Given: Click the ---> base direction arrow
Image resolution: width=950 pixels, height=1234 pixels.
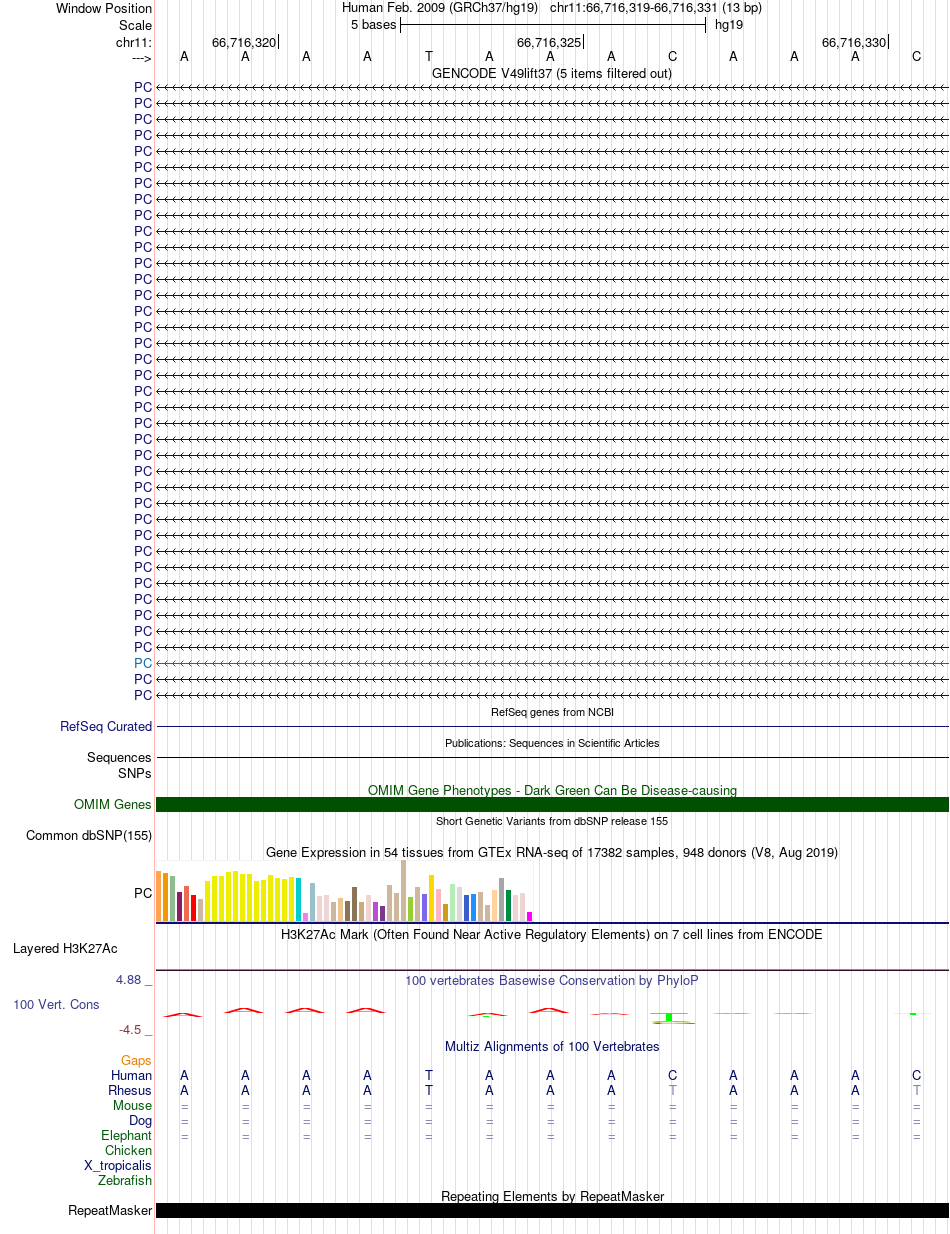Looking at the screenshot, I should [x=140, y=58].
